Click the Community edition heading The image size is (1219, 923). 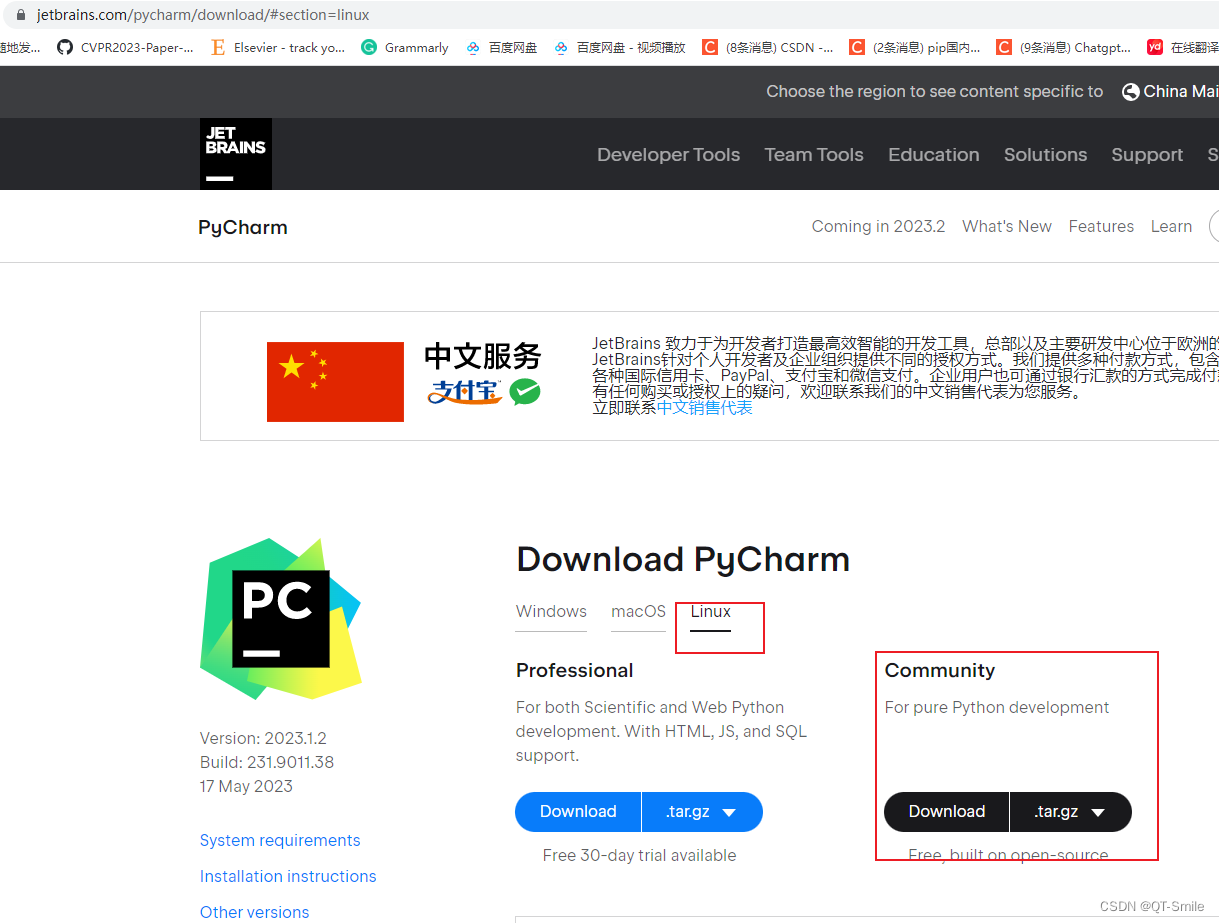click(x=940, y=670)
